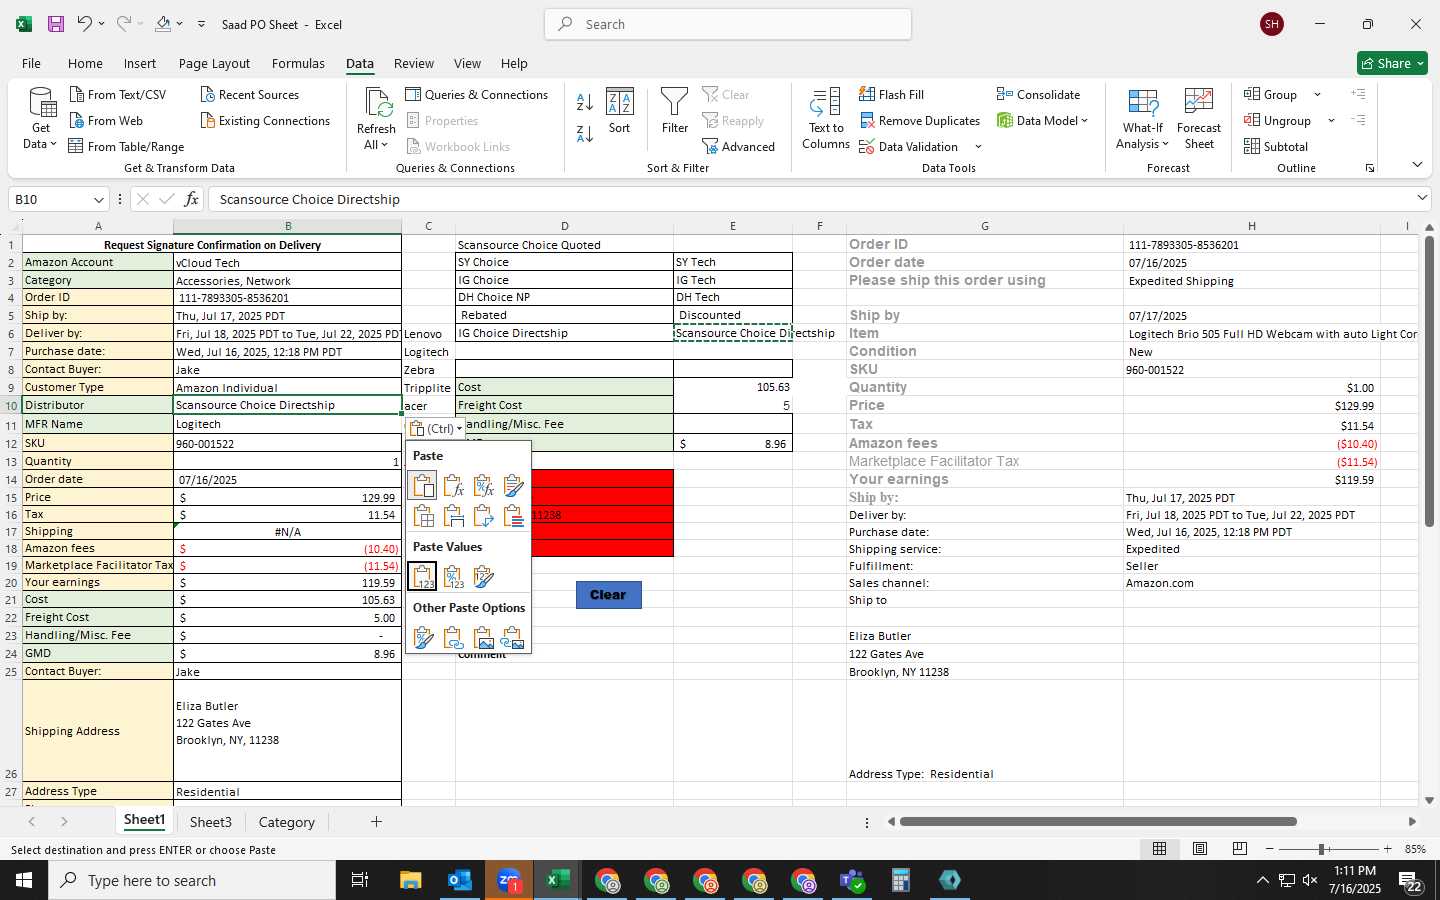The width and height of the screenshot is (1440, 900).
Task: Select No Borders paste icon
Action: [423, 516]
